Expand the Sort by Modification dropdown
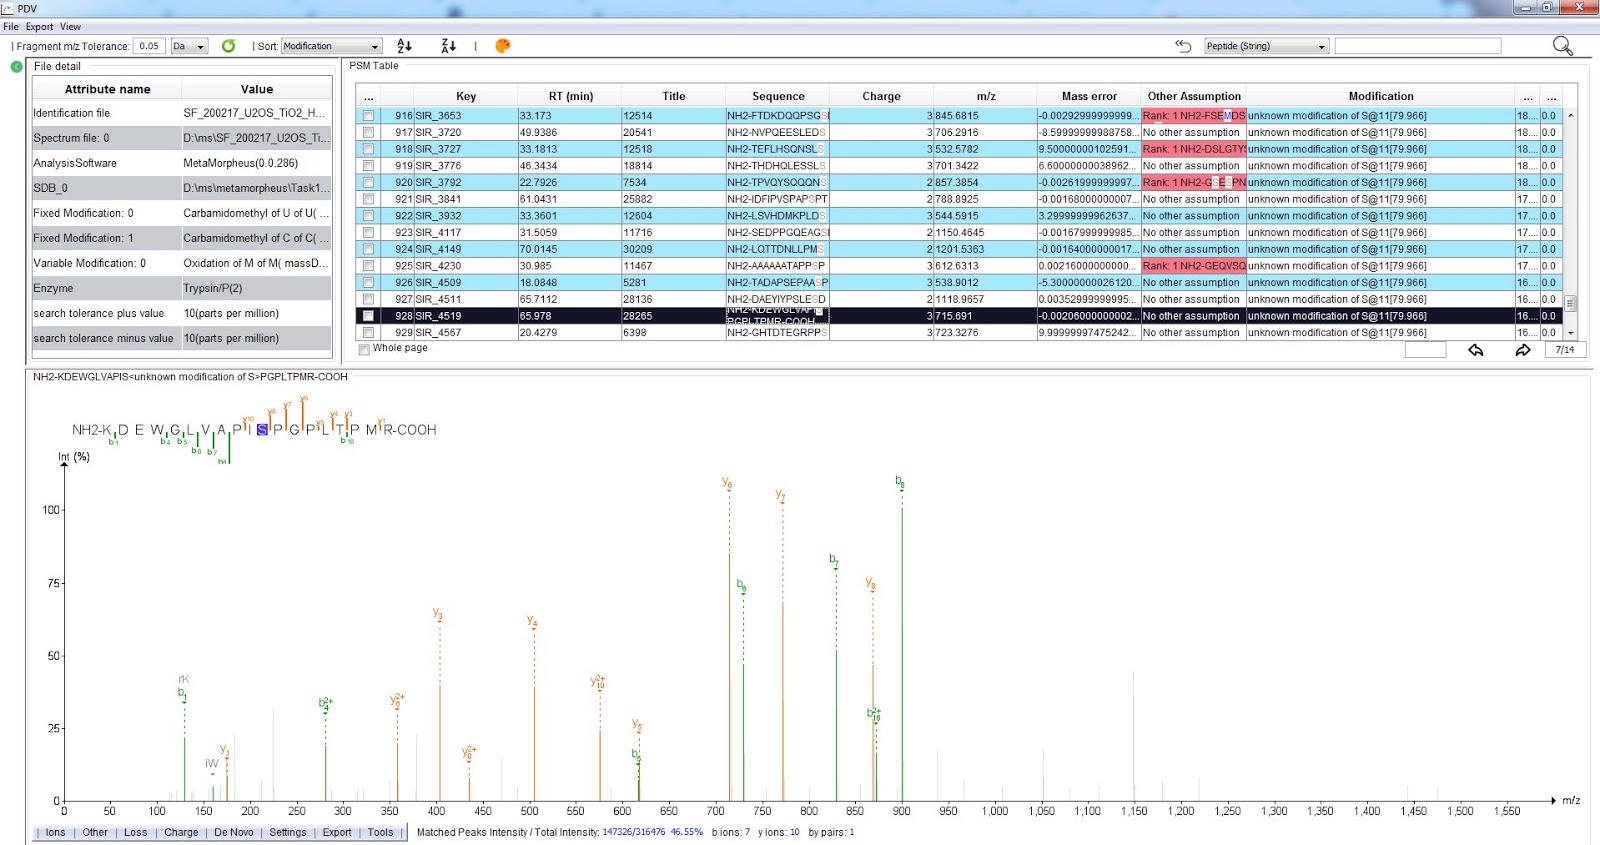The height and width of the screenshot is (845, 1600). click(331, 46)
